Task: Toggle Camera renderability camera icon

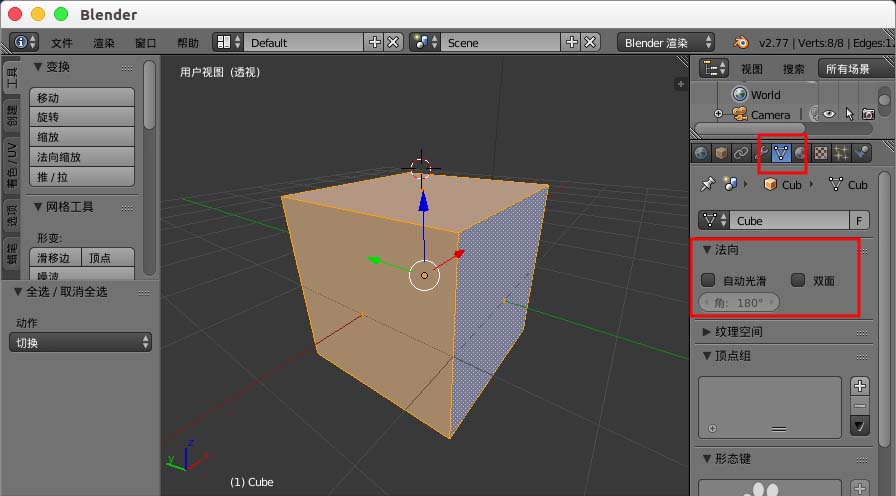Action: point(869,114)
